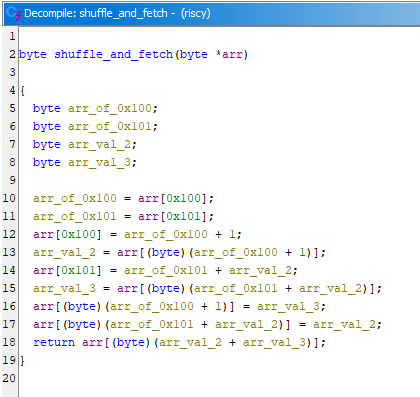The height and width of the screenshot is (397, 420).
Task: Click the 'byte' keyword on line 5
Action: pos(46,108)
